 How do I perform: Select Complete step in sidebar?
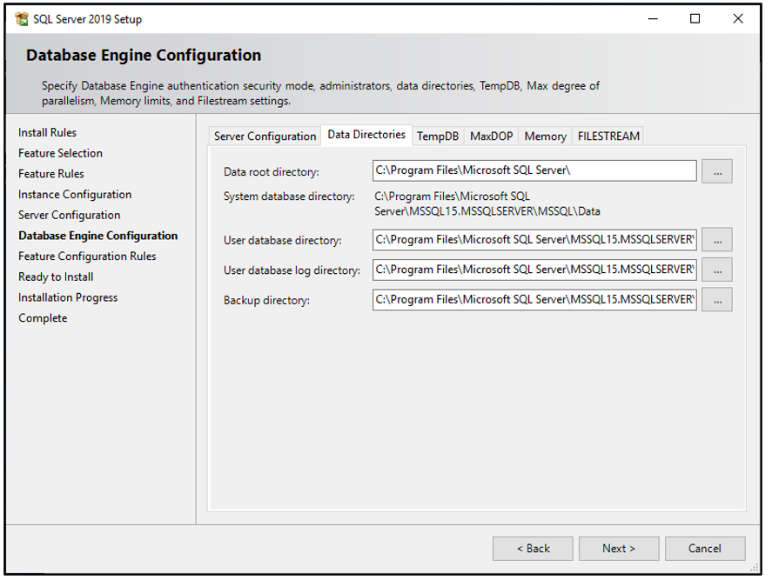coord(43,318)
